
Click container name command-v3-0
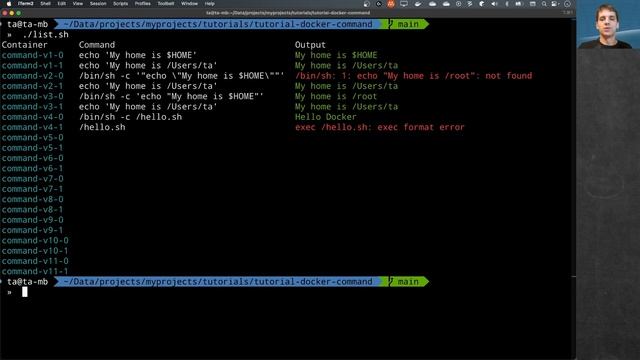(x=32, y=96)
